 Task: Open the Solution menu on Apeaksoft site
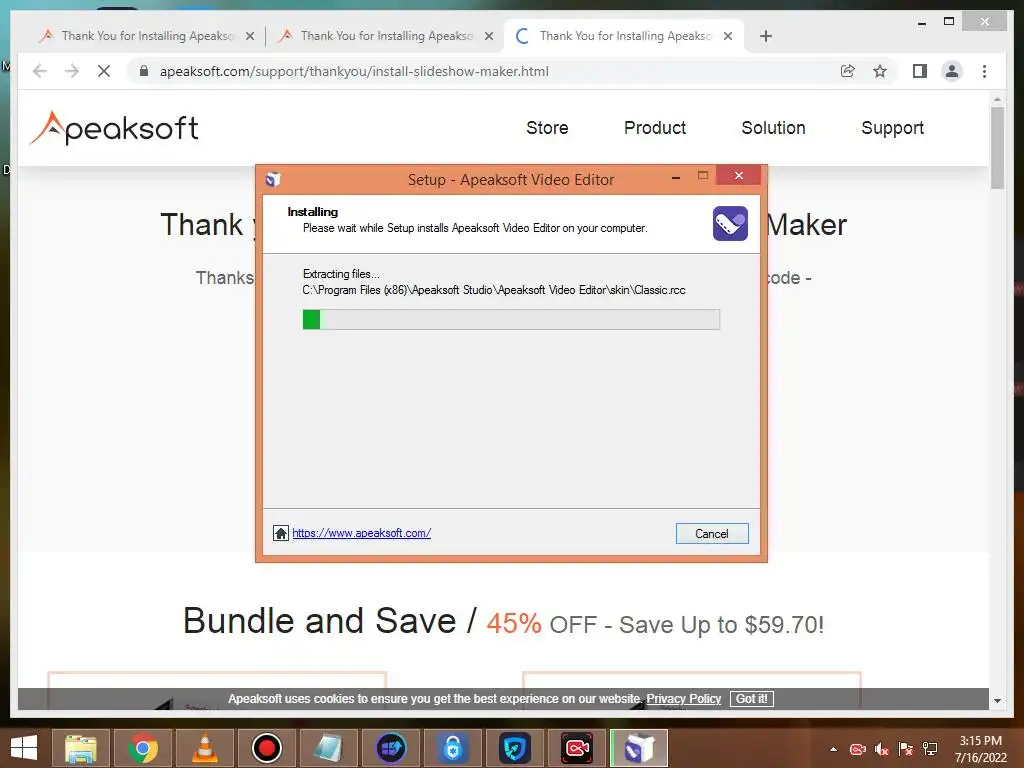tap(773, 128)
